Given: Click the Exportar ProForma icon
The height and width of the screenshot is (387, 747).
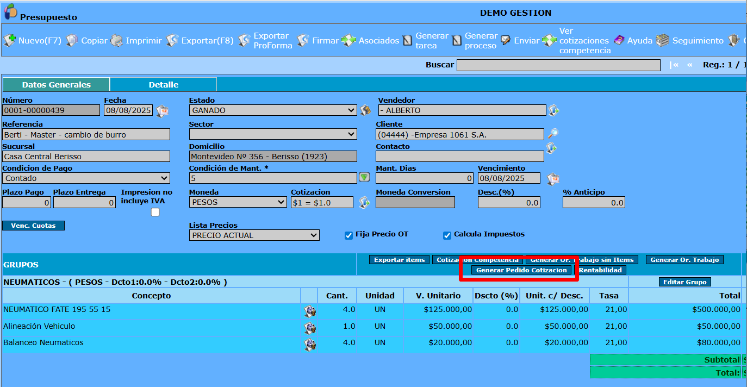Looking at the screenshot, I should click(x=244, y=41).
